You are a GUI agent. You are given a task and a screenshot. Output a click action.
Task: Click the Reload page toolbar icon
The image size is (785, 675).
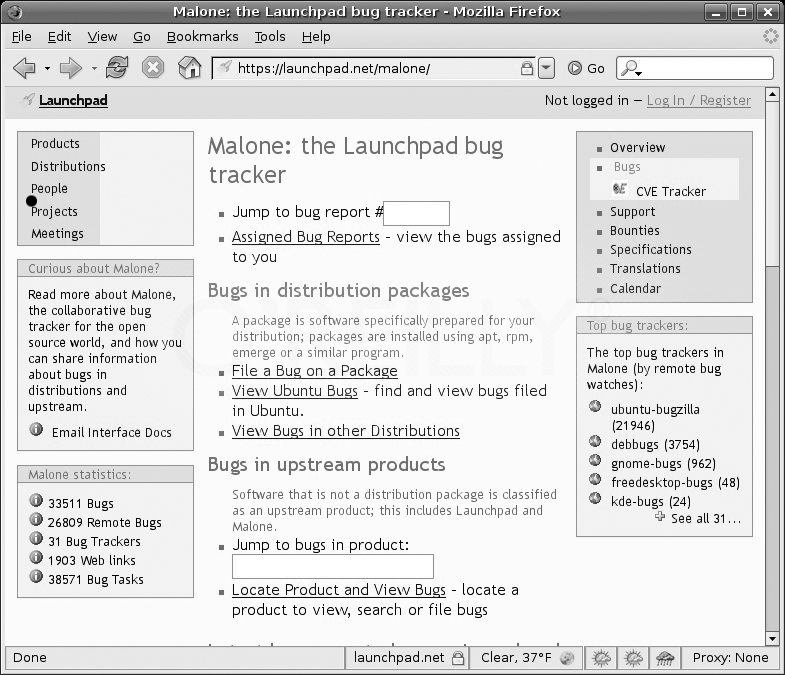coord(117,68)
